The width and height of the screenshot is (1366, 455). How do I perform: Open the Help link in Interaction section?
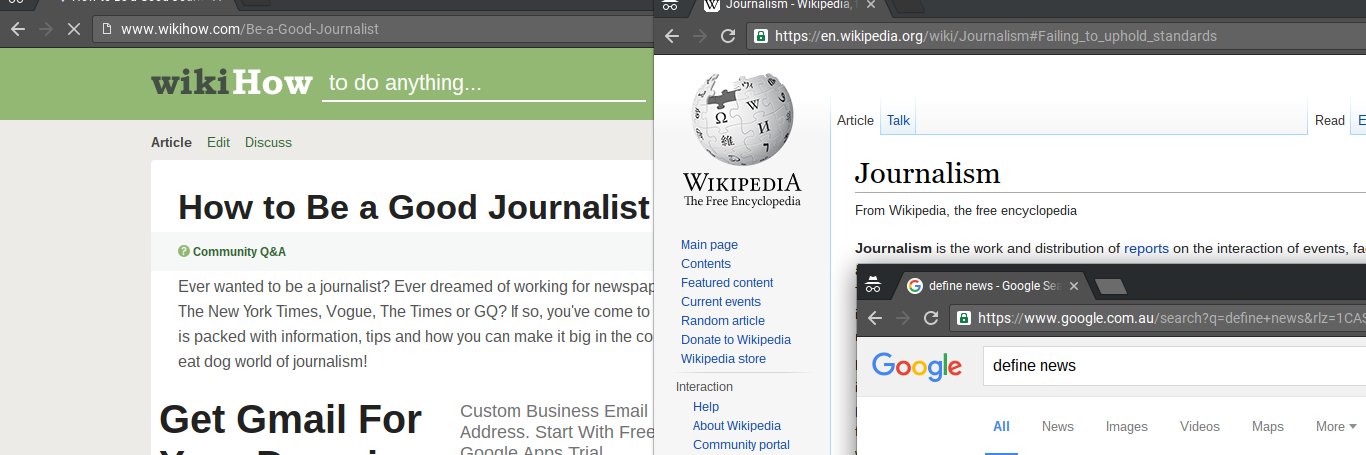[706, 407]
